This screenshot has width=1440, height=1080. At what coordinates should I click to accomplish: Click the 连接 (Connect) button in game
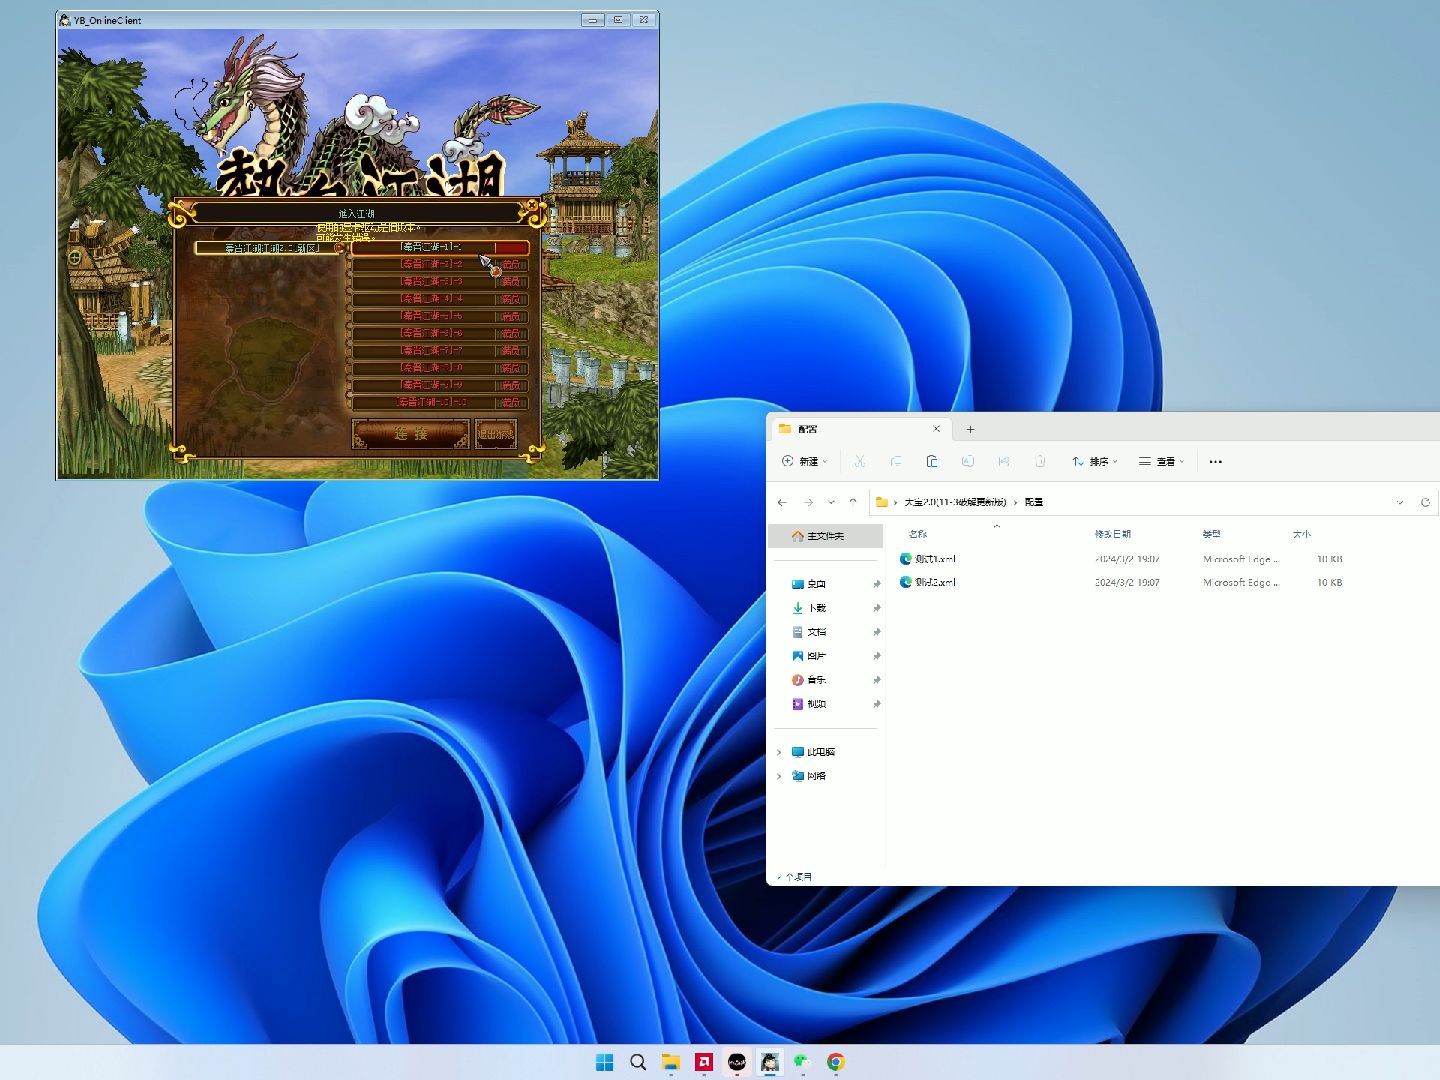click(411, 434)
